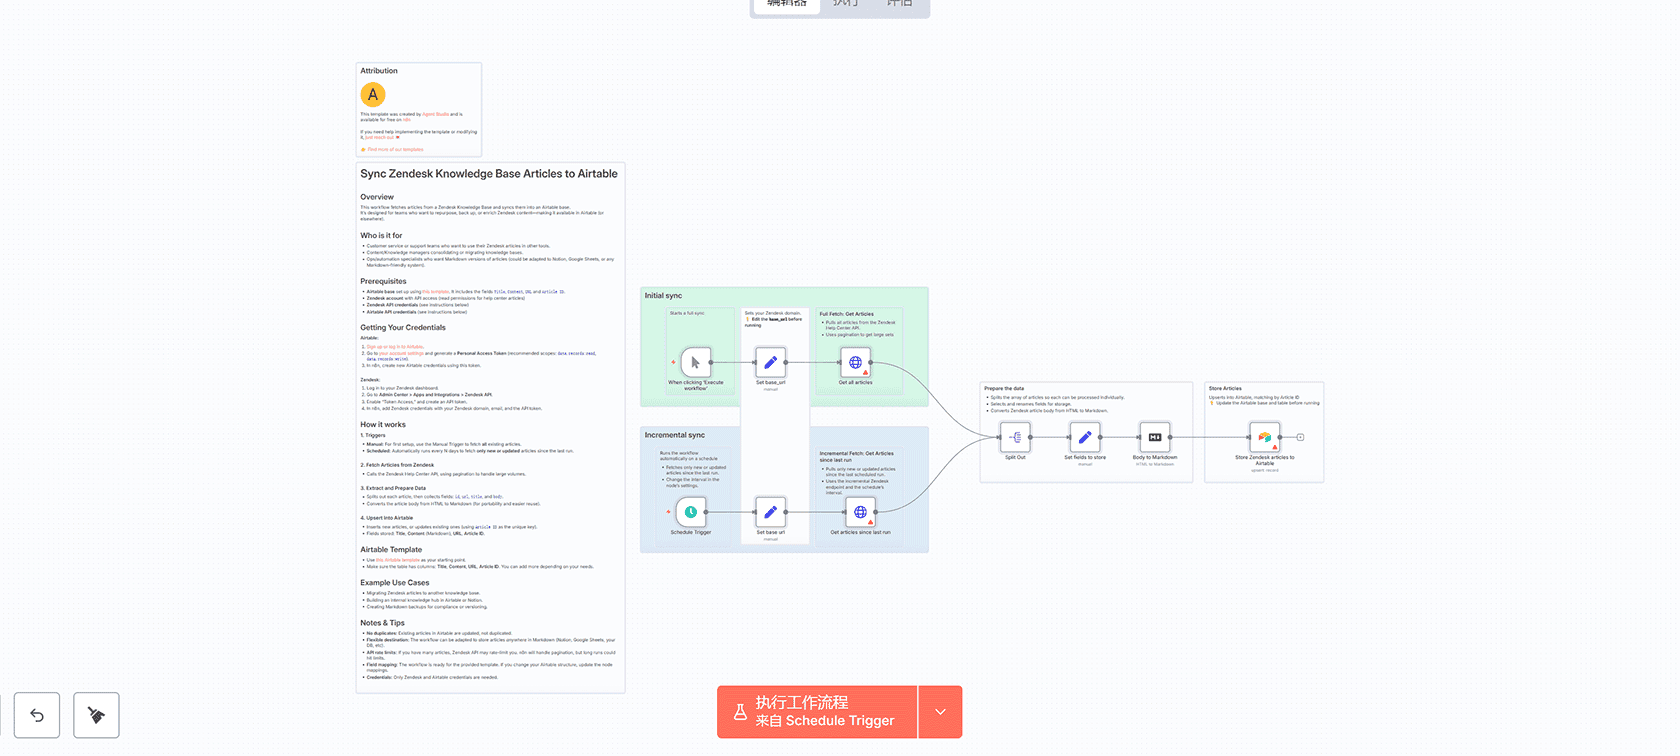Expand the execute workflow trigger dropdown arrow
This screenshot has height=756, width=1680.
(x=940, y=712)
